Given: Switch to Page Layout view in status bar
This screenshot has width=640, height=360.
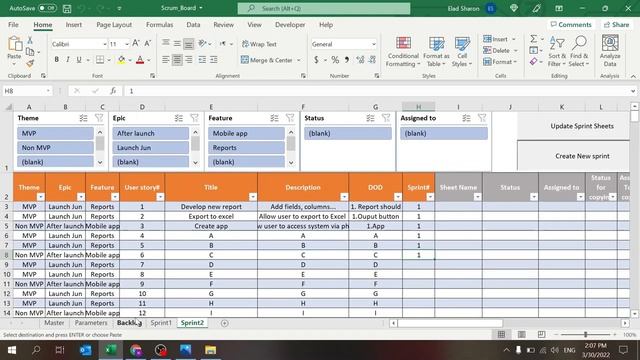Looking at the screenshot, I should (521, 335).
